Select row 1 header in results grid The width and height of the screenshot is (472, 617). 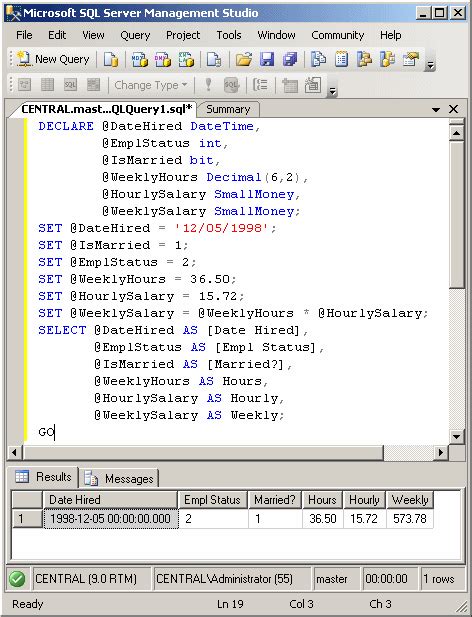27,519
